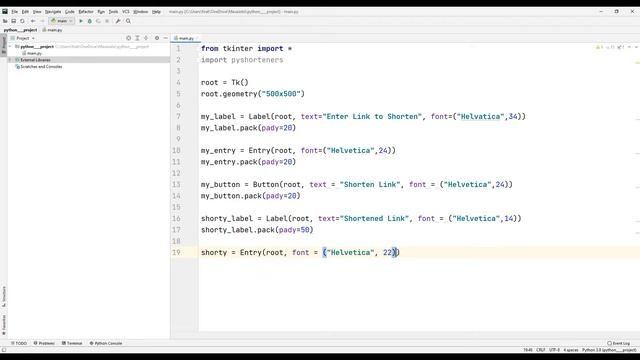Click main.py in the breadcrumb bar

tap(53, 30)
